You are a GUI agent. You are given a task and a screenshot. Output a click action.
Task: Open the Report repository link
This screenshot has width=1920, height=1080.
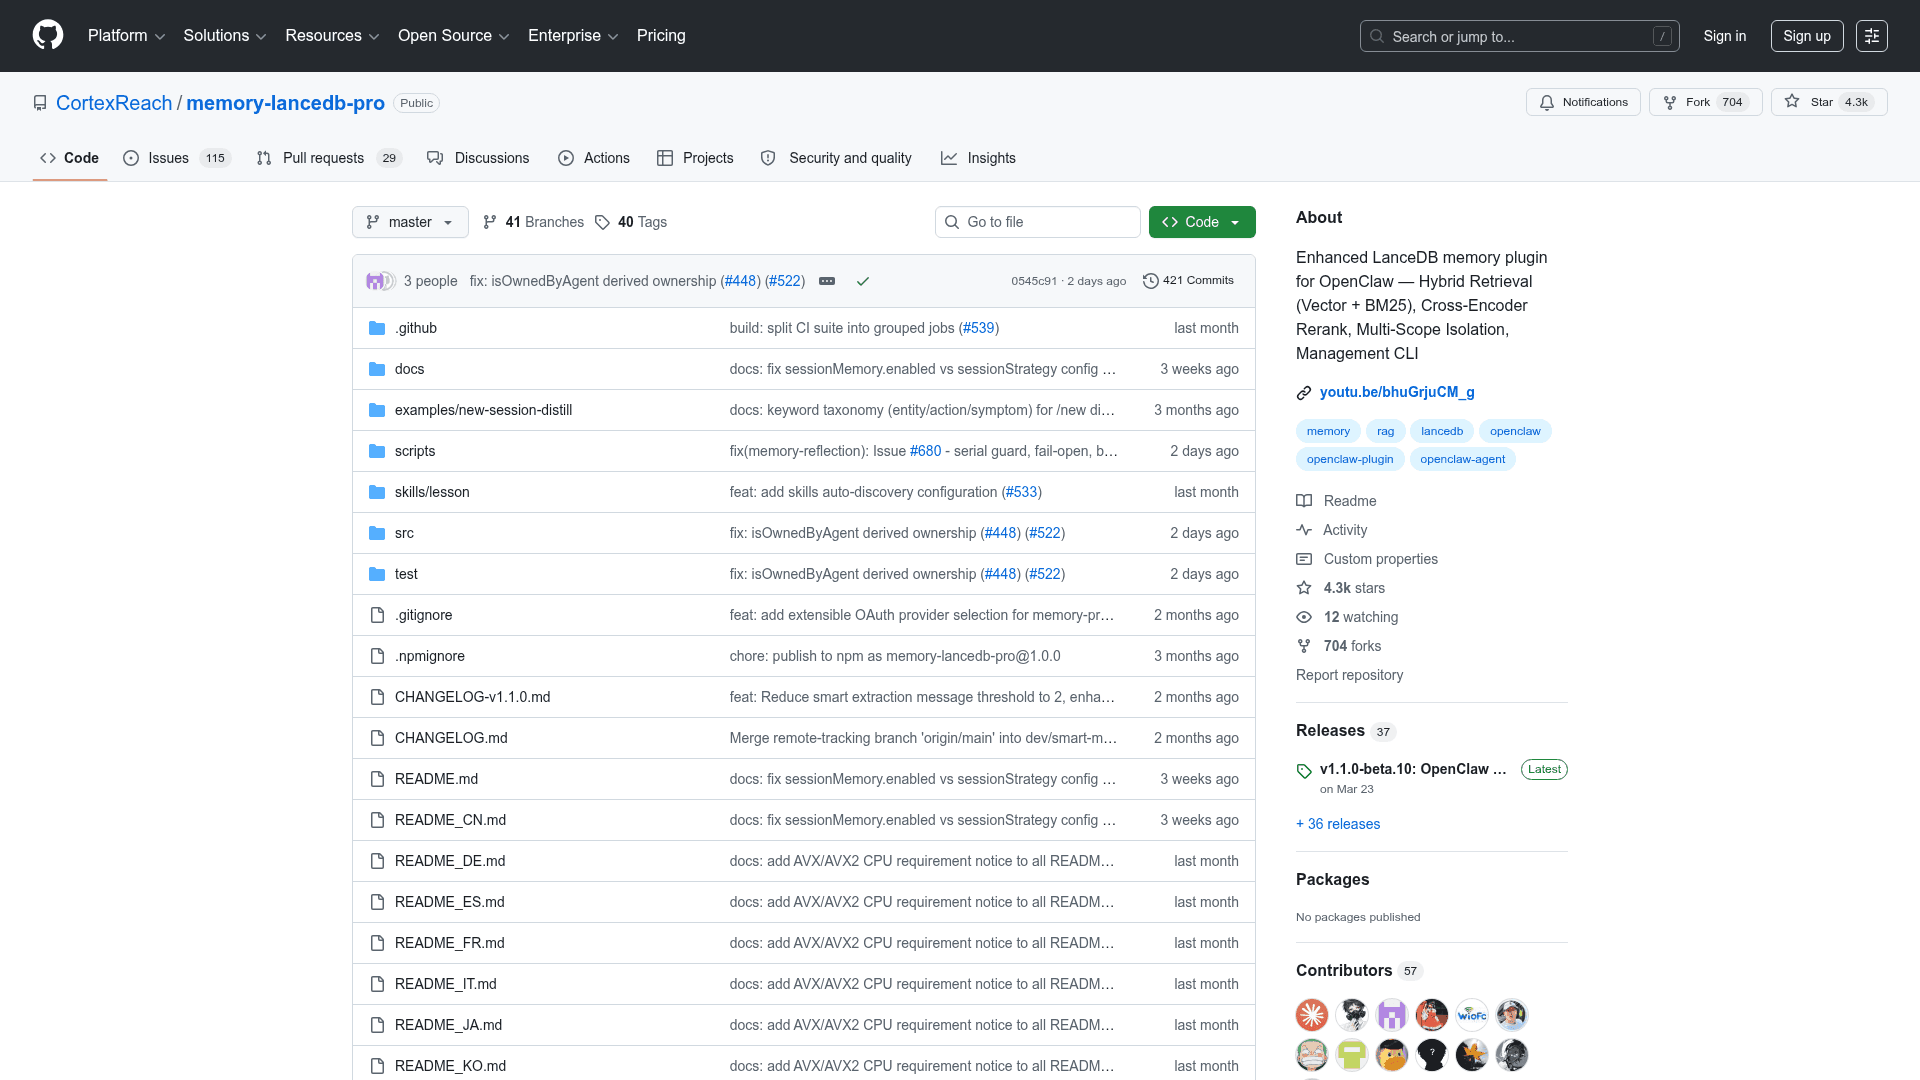pyautogui.click(x=1349, y=675)
